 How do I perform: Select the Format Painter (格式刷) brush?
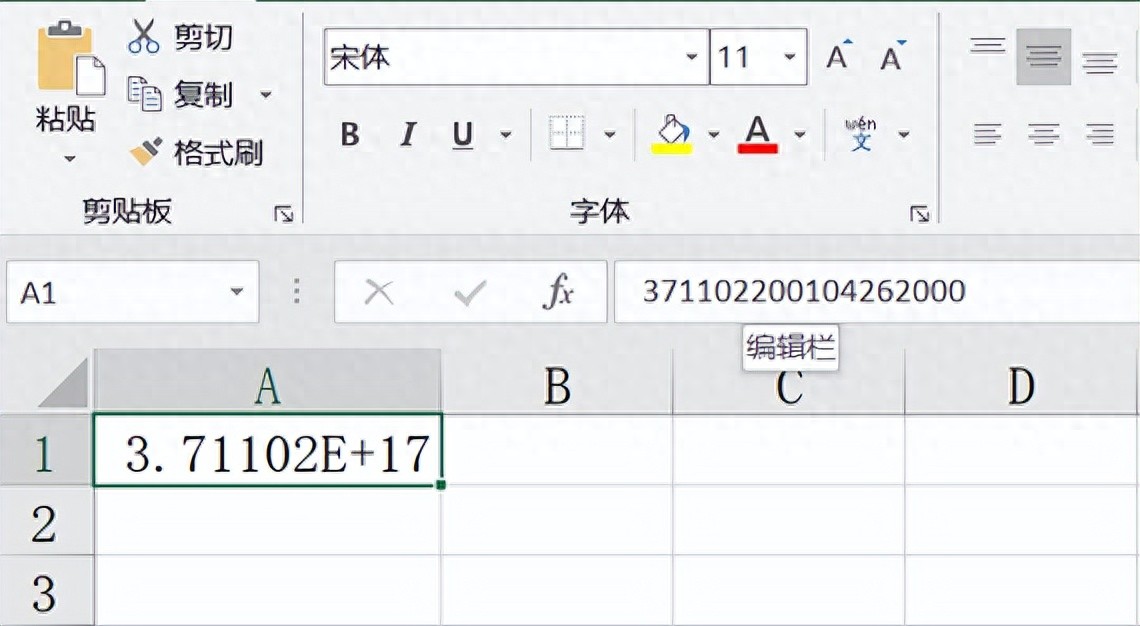point(146,152)
